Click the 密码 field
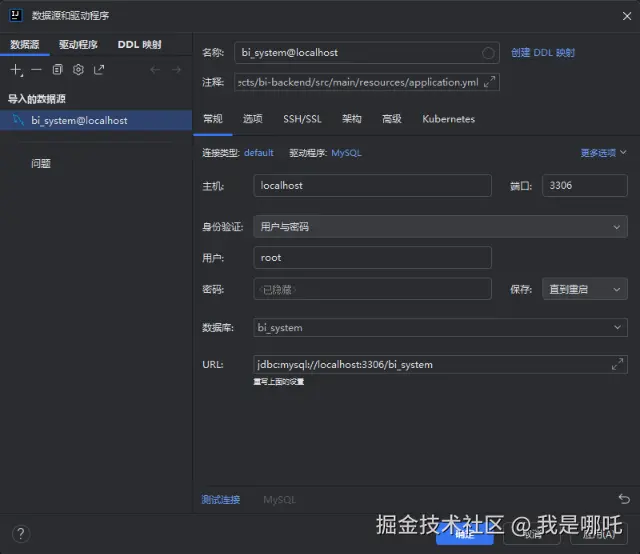The height and width of the screenshot is (554, 640). pos(372,289)
